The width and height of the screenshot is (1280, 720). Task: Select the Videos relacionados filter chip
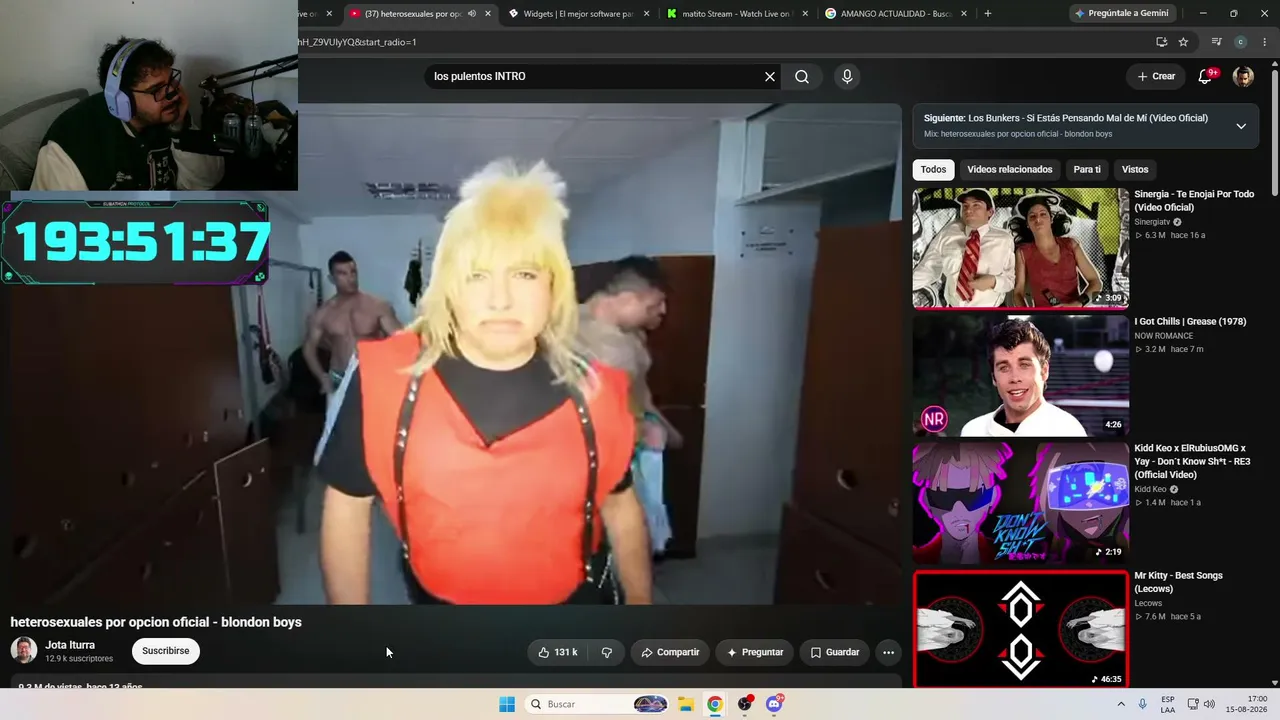[x=1010, y=170]
